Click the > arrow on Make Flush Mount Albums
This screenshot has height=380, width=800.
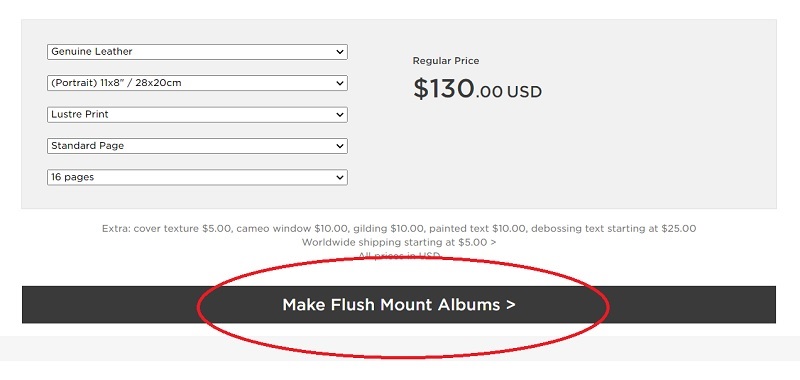click(x=510, y=305)
